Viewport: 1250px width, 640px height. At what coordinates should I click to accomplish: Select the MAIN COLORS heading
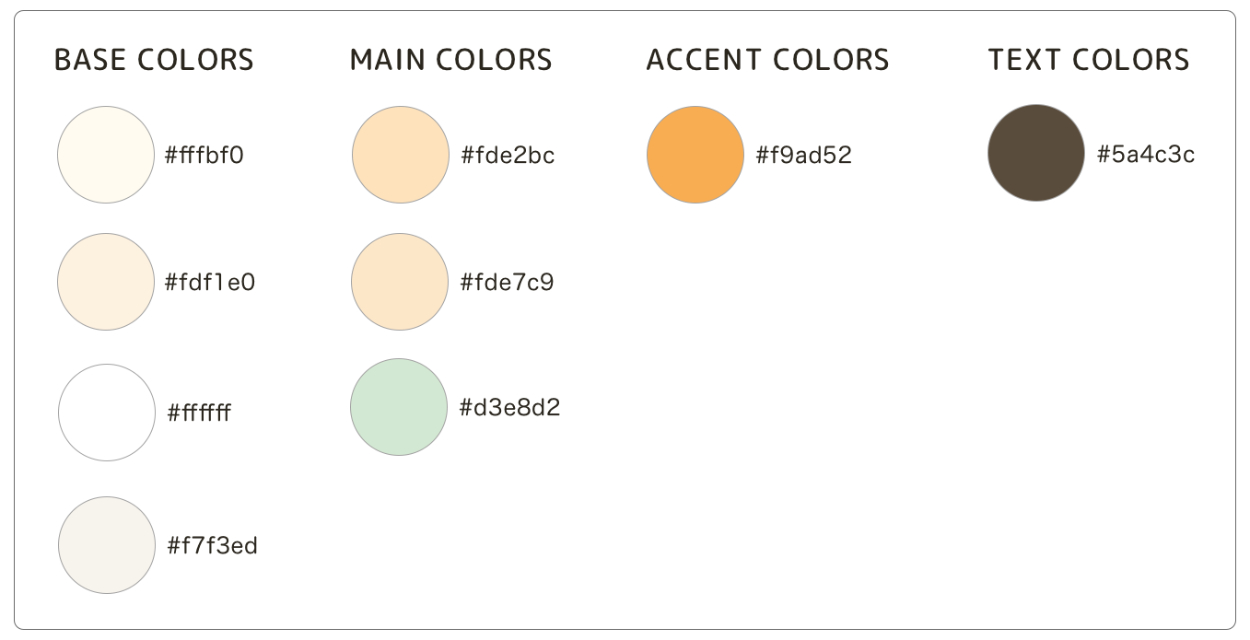451,60
